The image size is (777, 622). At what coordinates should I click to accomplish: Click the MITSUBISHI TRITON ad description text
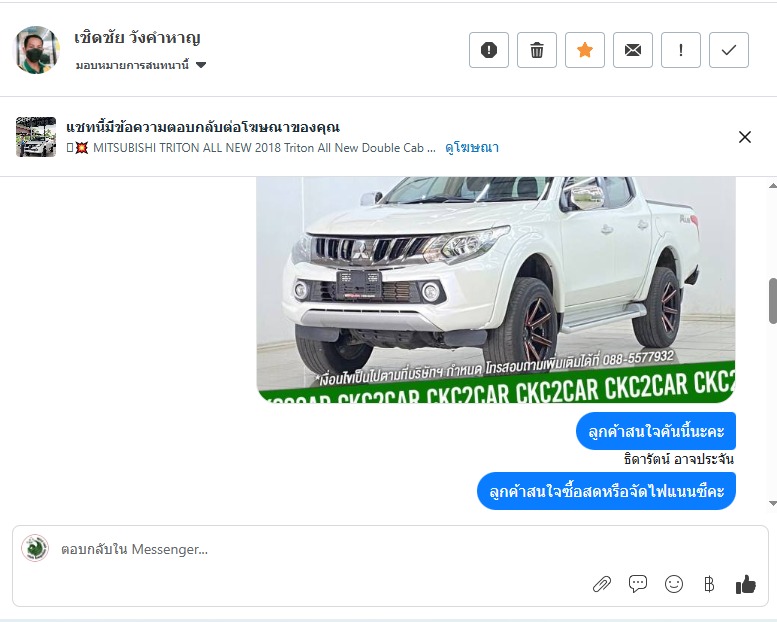pyautogui.click(x=251, y=148)
